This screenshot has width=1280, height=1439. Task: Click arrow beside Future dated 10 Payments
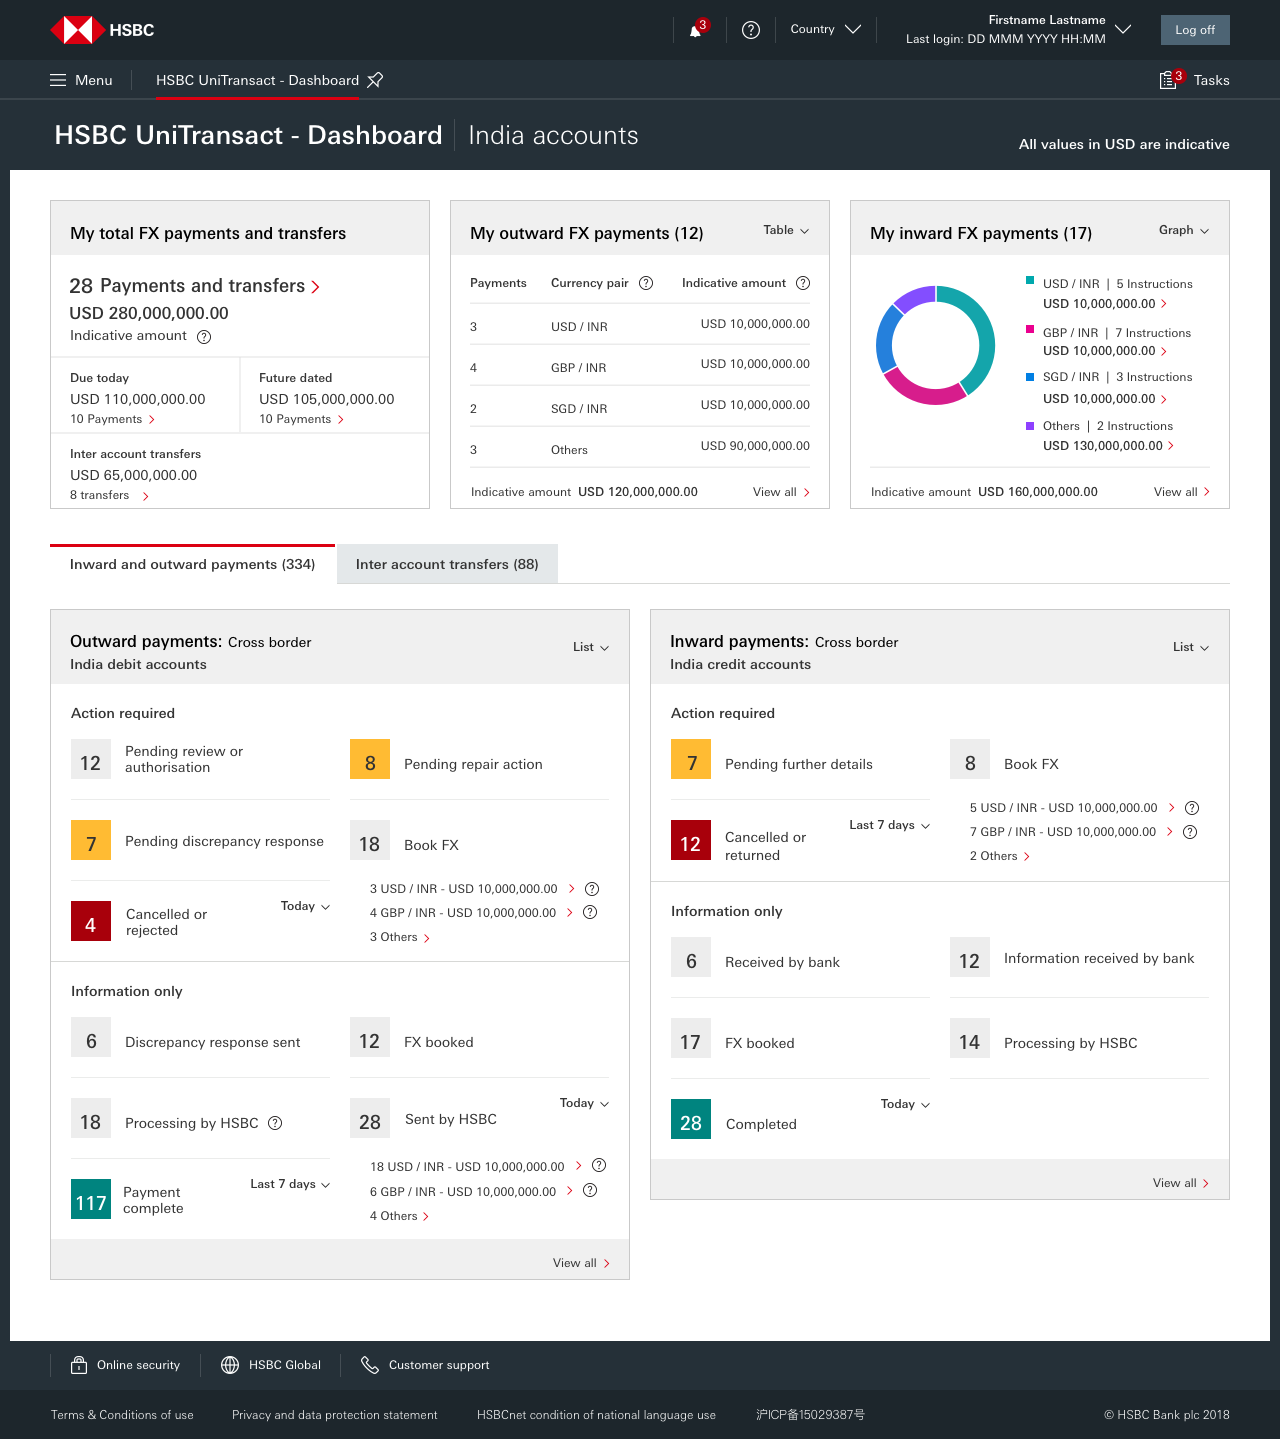click(x=341, y=420)
